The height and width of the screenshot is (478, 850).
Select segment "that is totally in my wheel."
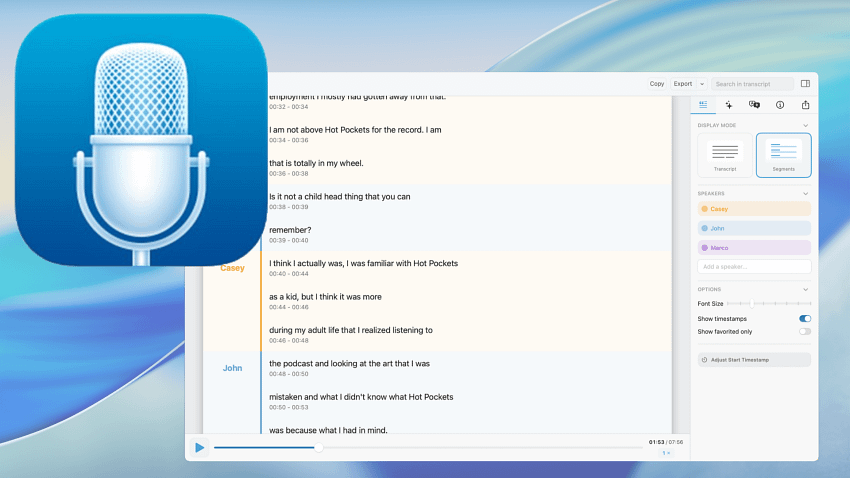[316, 163]
